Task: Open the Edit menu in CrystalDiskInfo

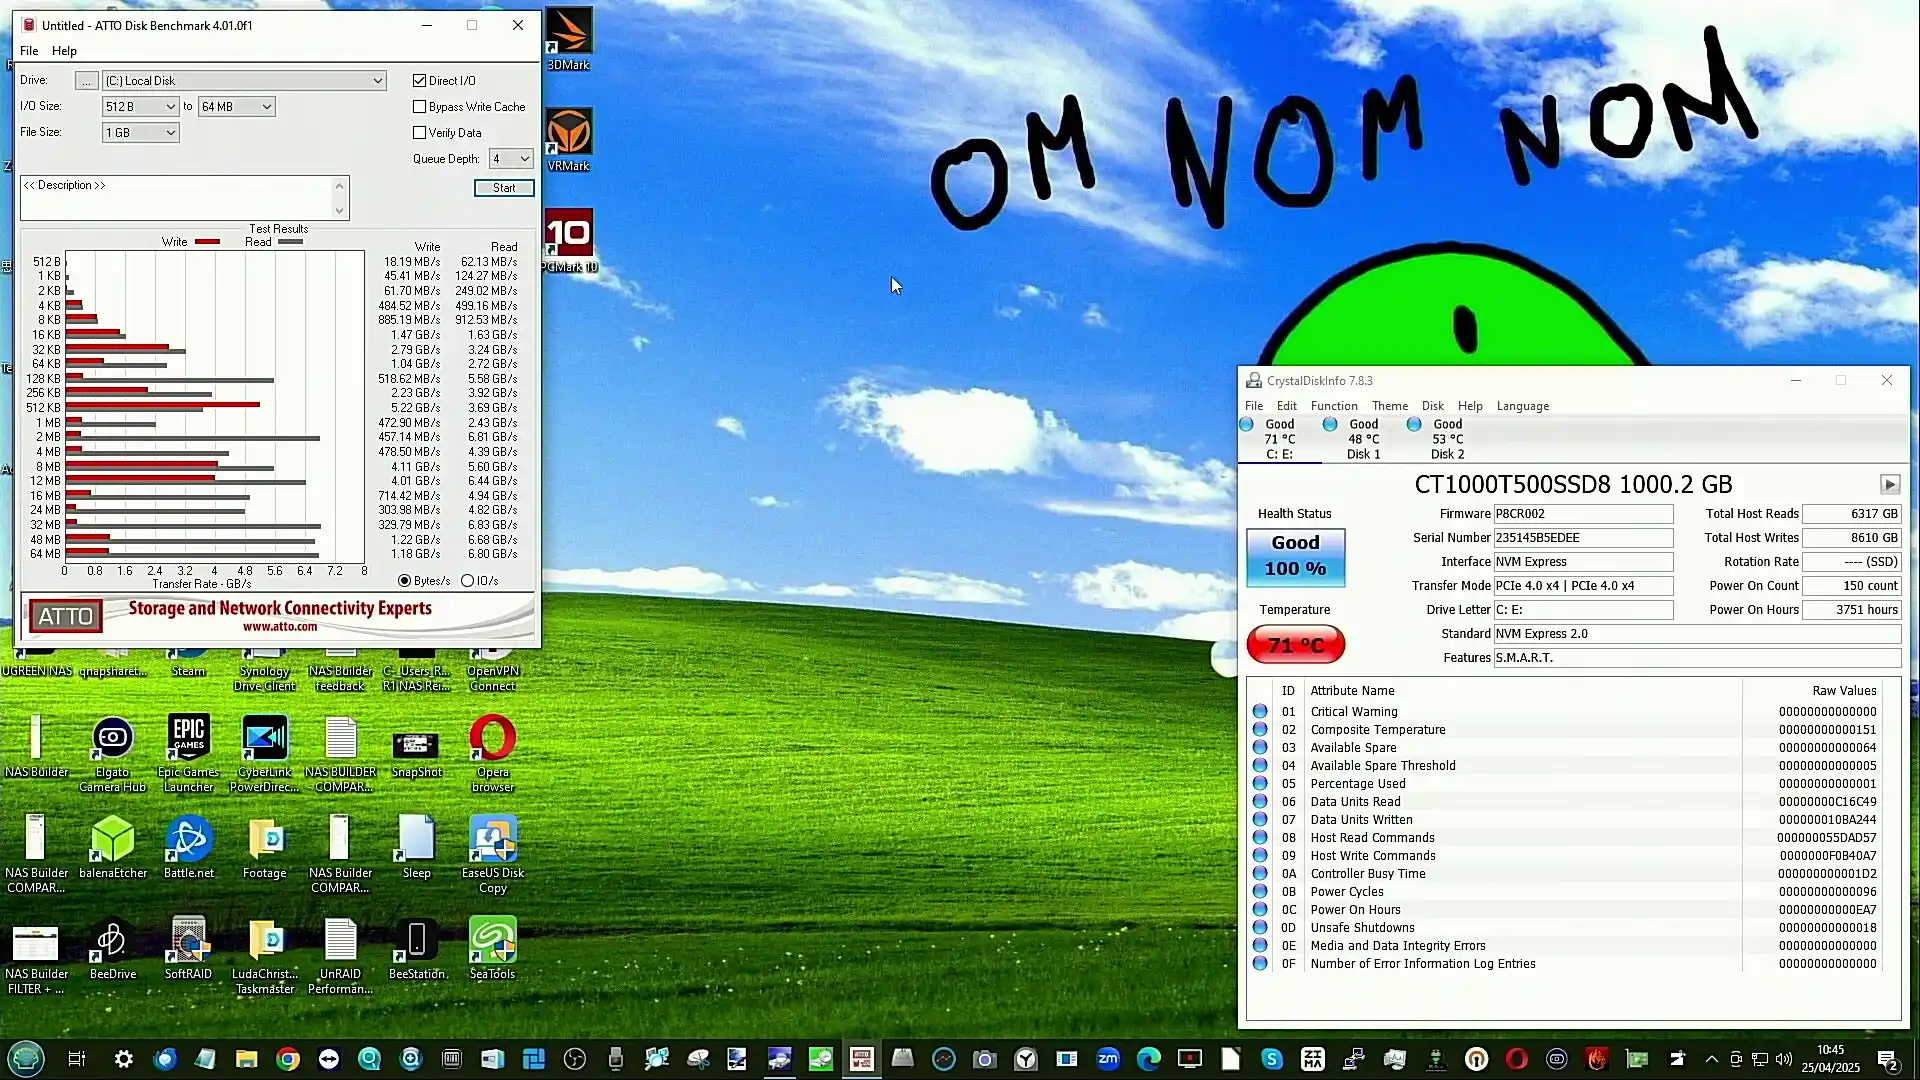Action: (1286, 406)
